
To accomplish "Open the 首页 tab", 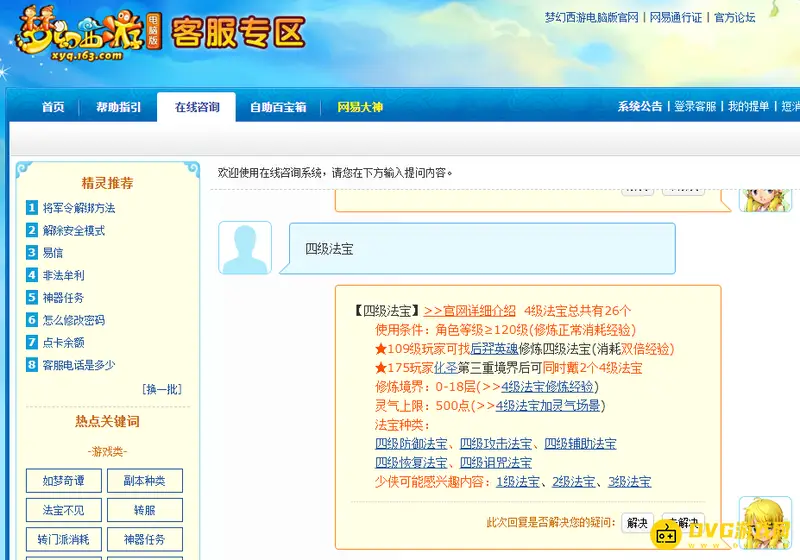I will pyautogui.click(x=53, y=107).
